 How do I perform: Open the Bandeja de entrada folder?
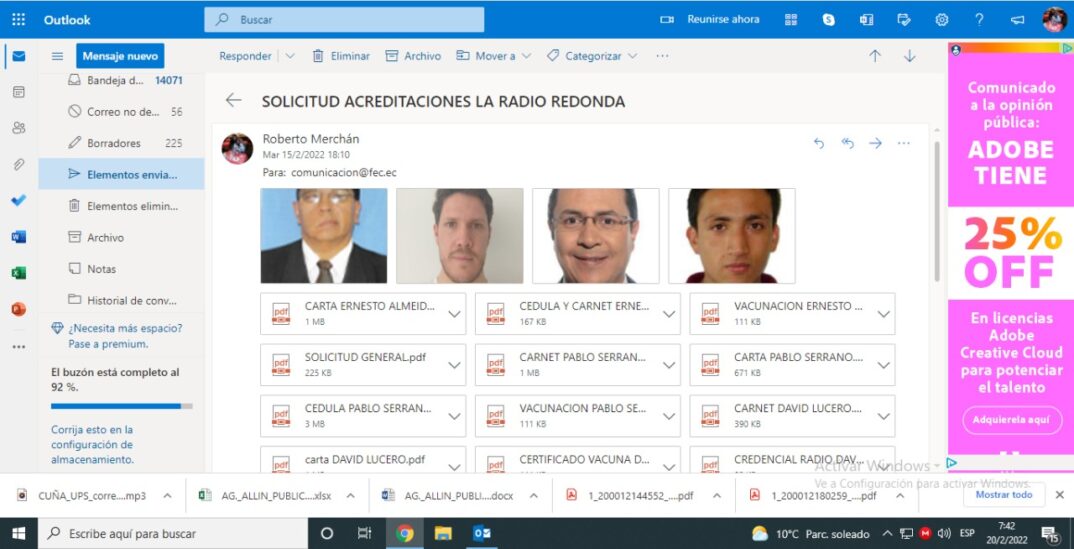[x=121, y=80]
